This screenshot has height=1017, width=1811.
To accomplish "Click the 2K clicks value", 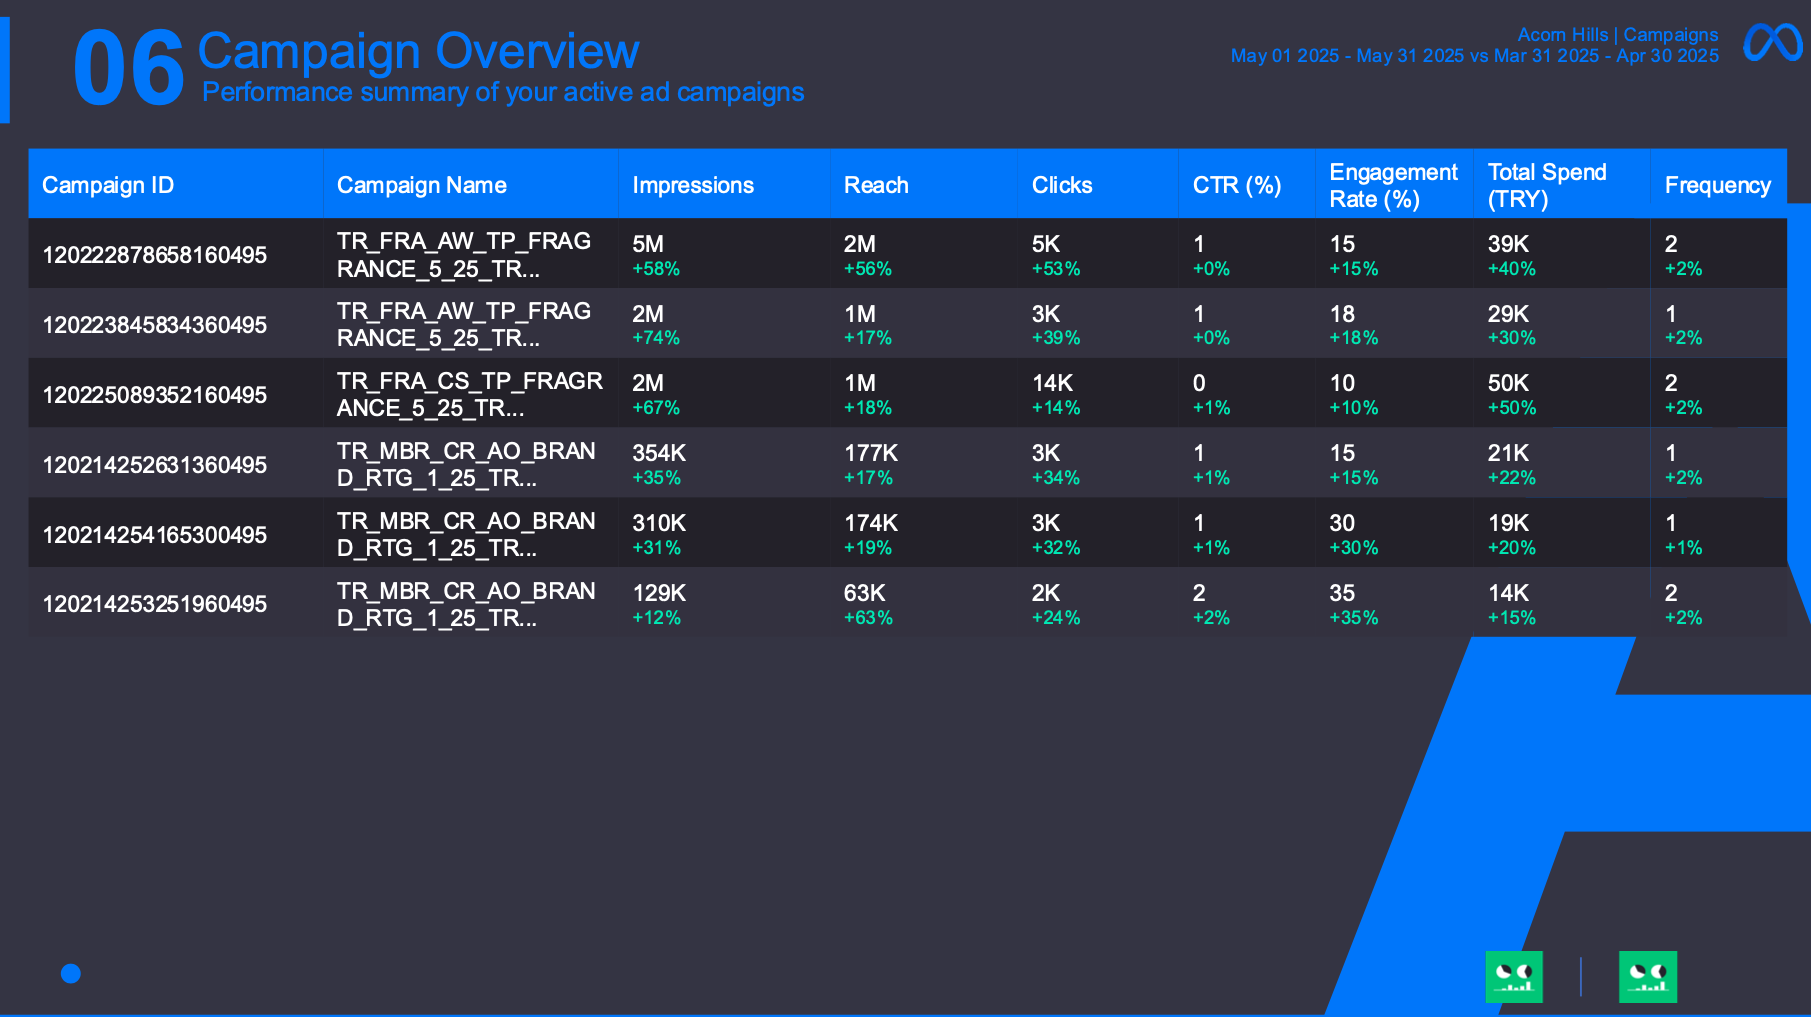I will tap(1046, 593).
